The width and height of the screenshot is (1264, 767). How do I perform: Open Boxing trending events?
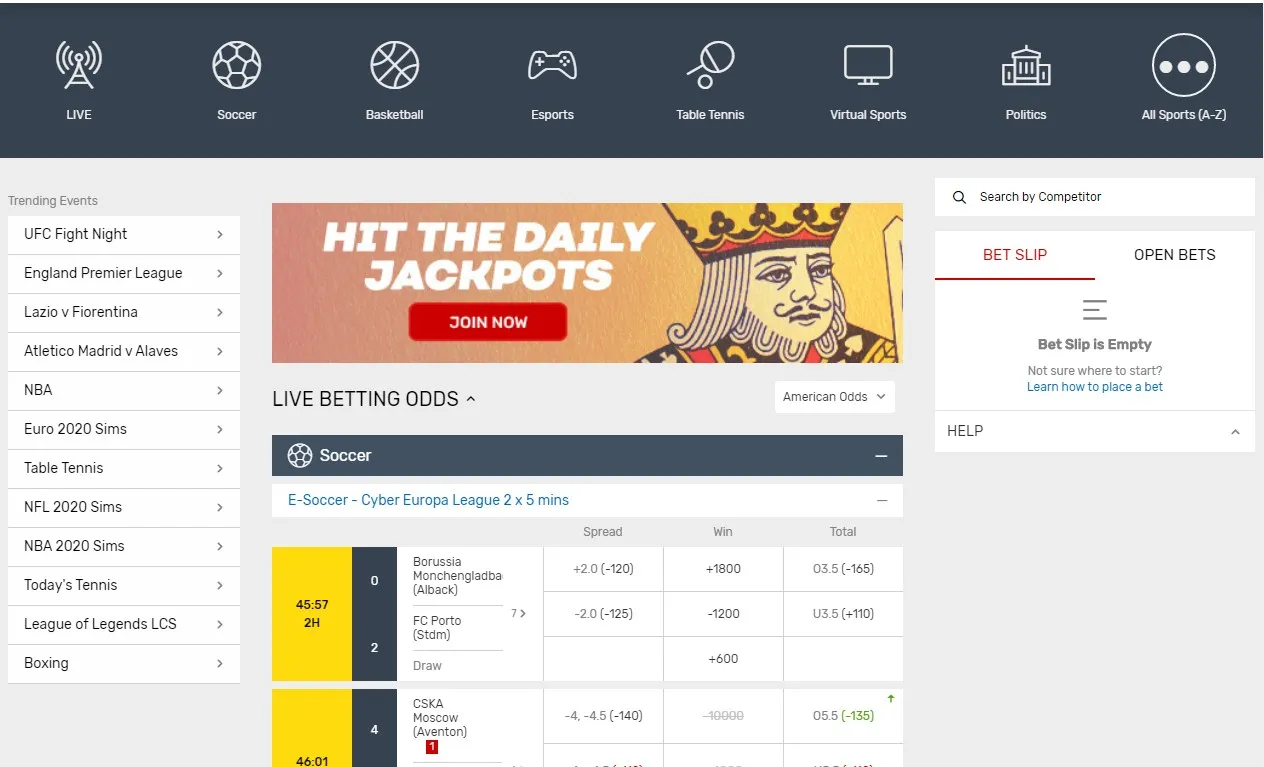124,663
